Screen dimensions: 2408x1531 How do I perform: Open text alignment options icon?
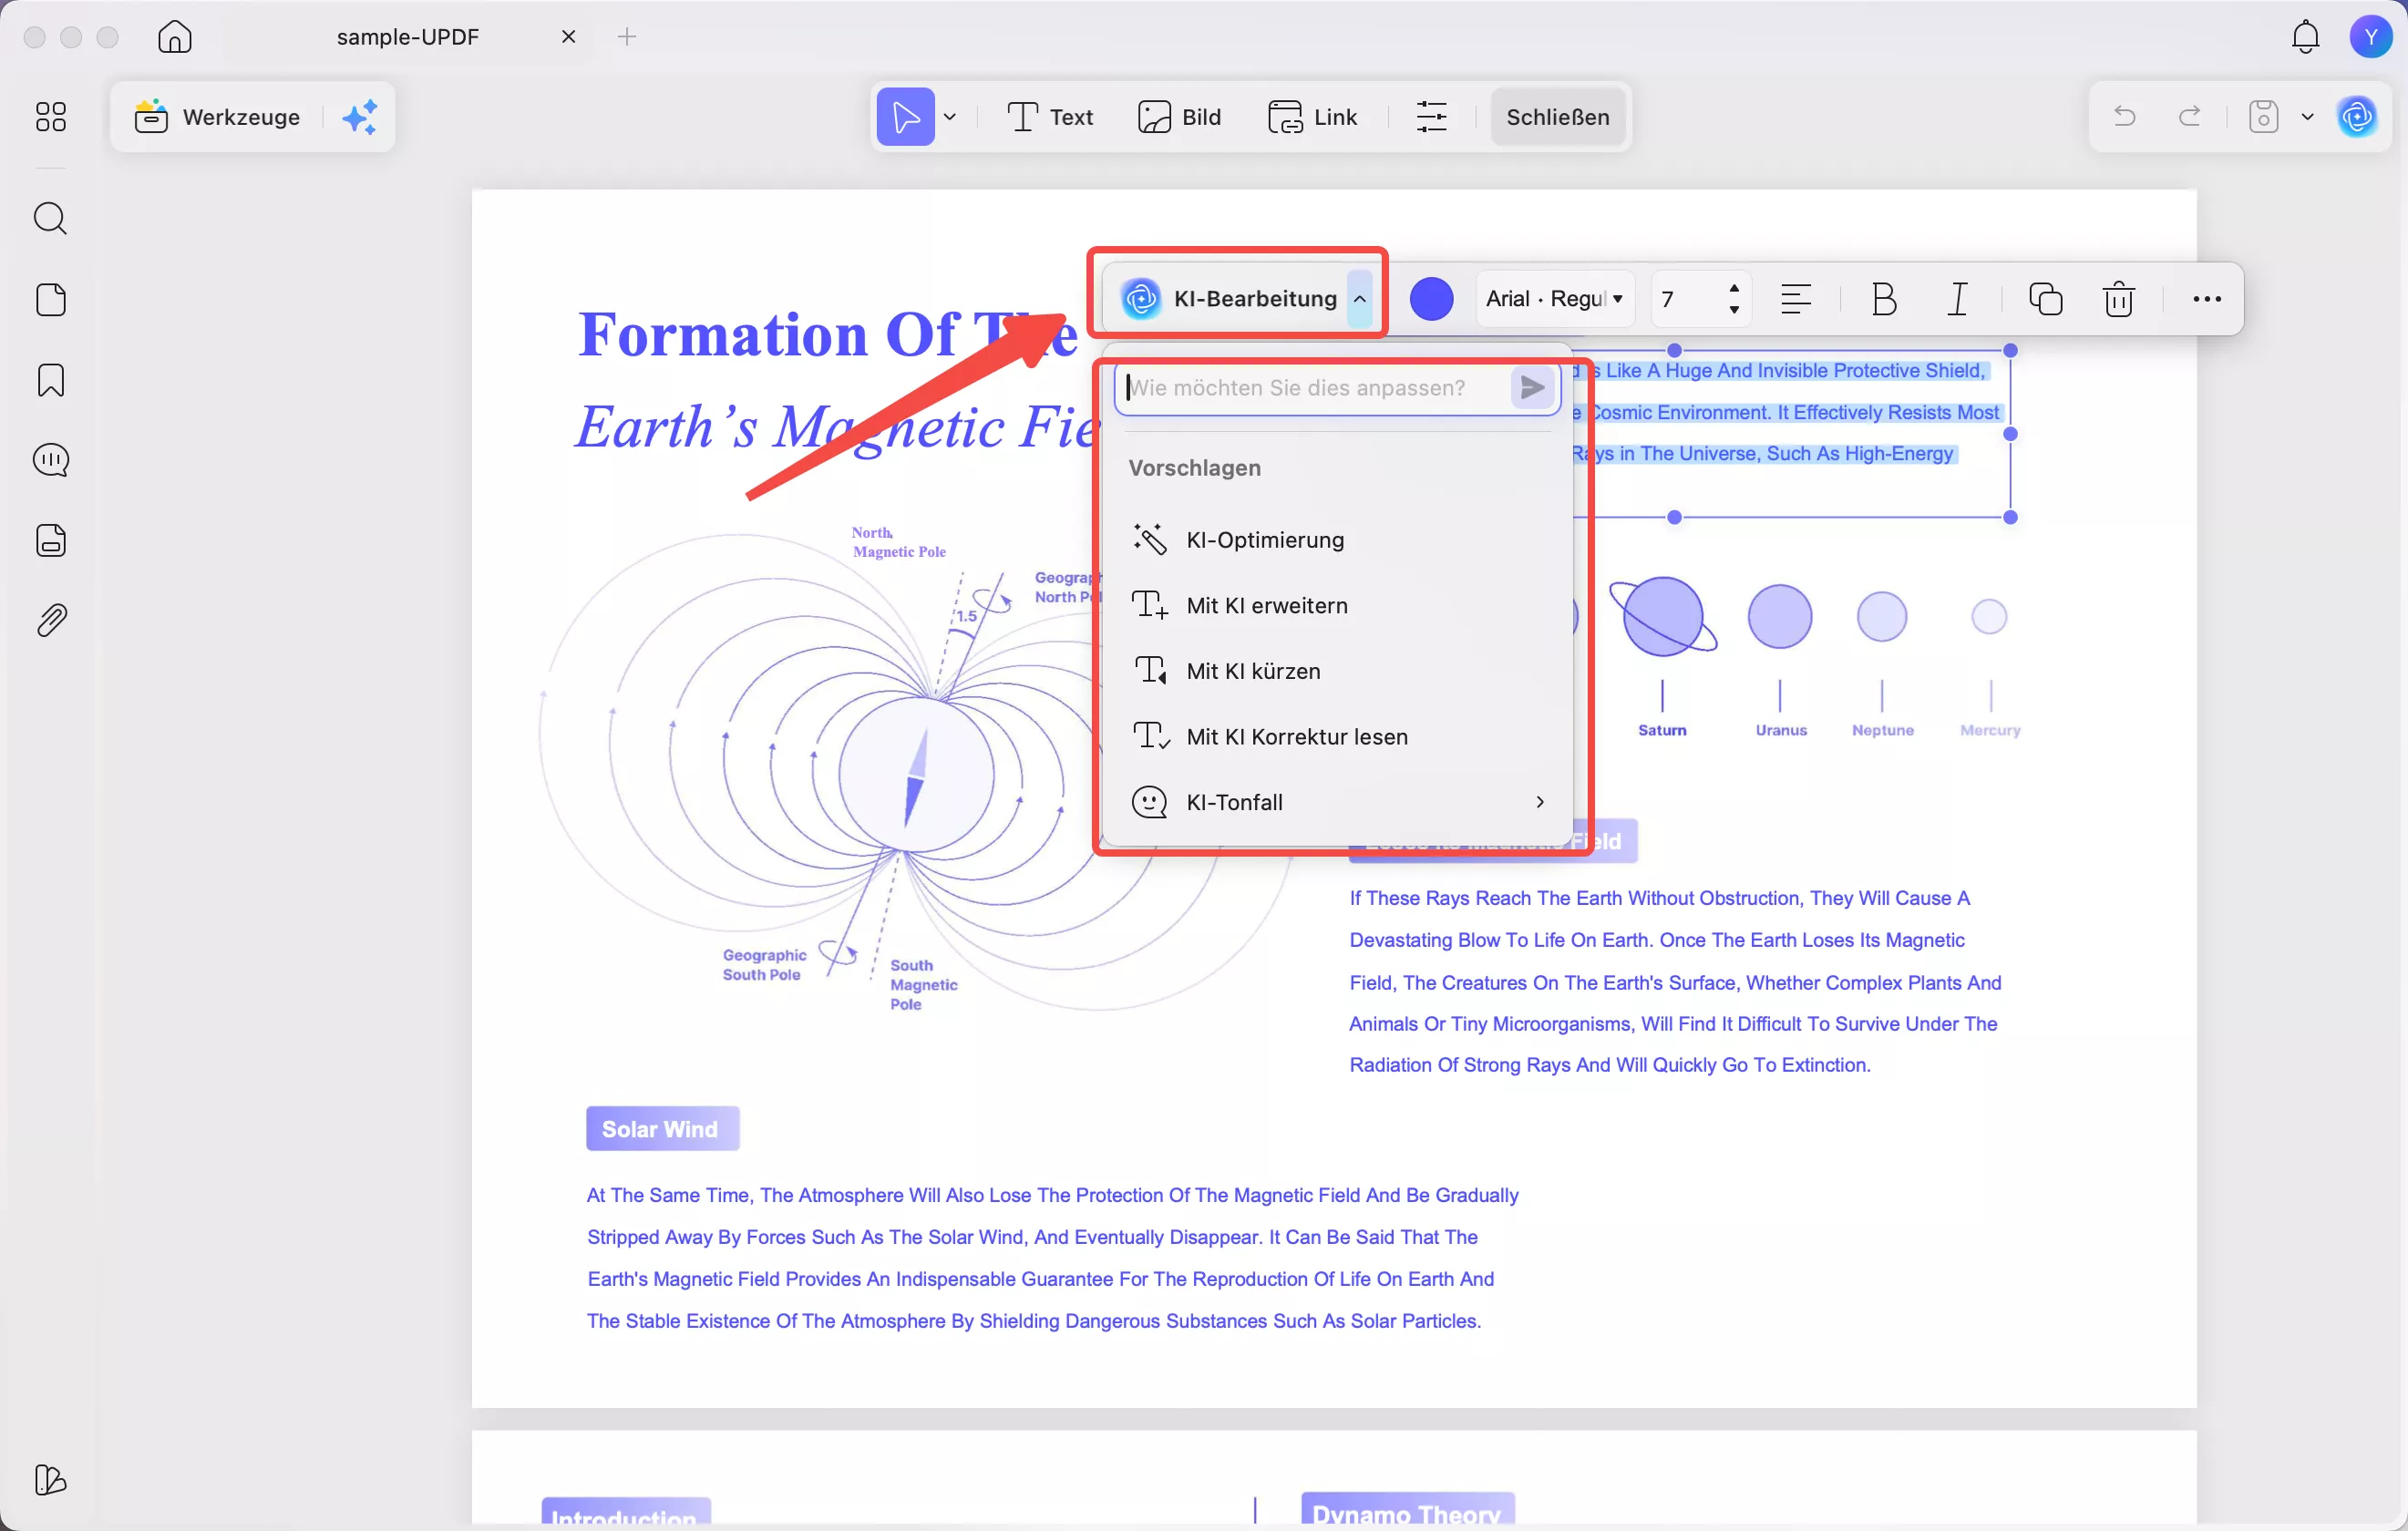click(x=1796, y=299)
